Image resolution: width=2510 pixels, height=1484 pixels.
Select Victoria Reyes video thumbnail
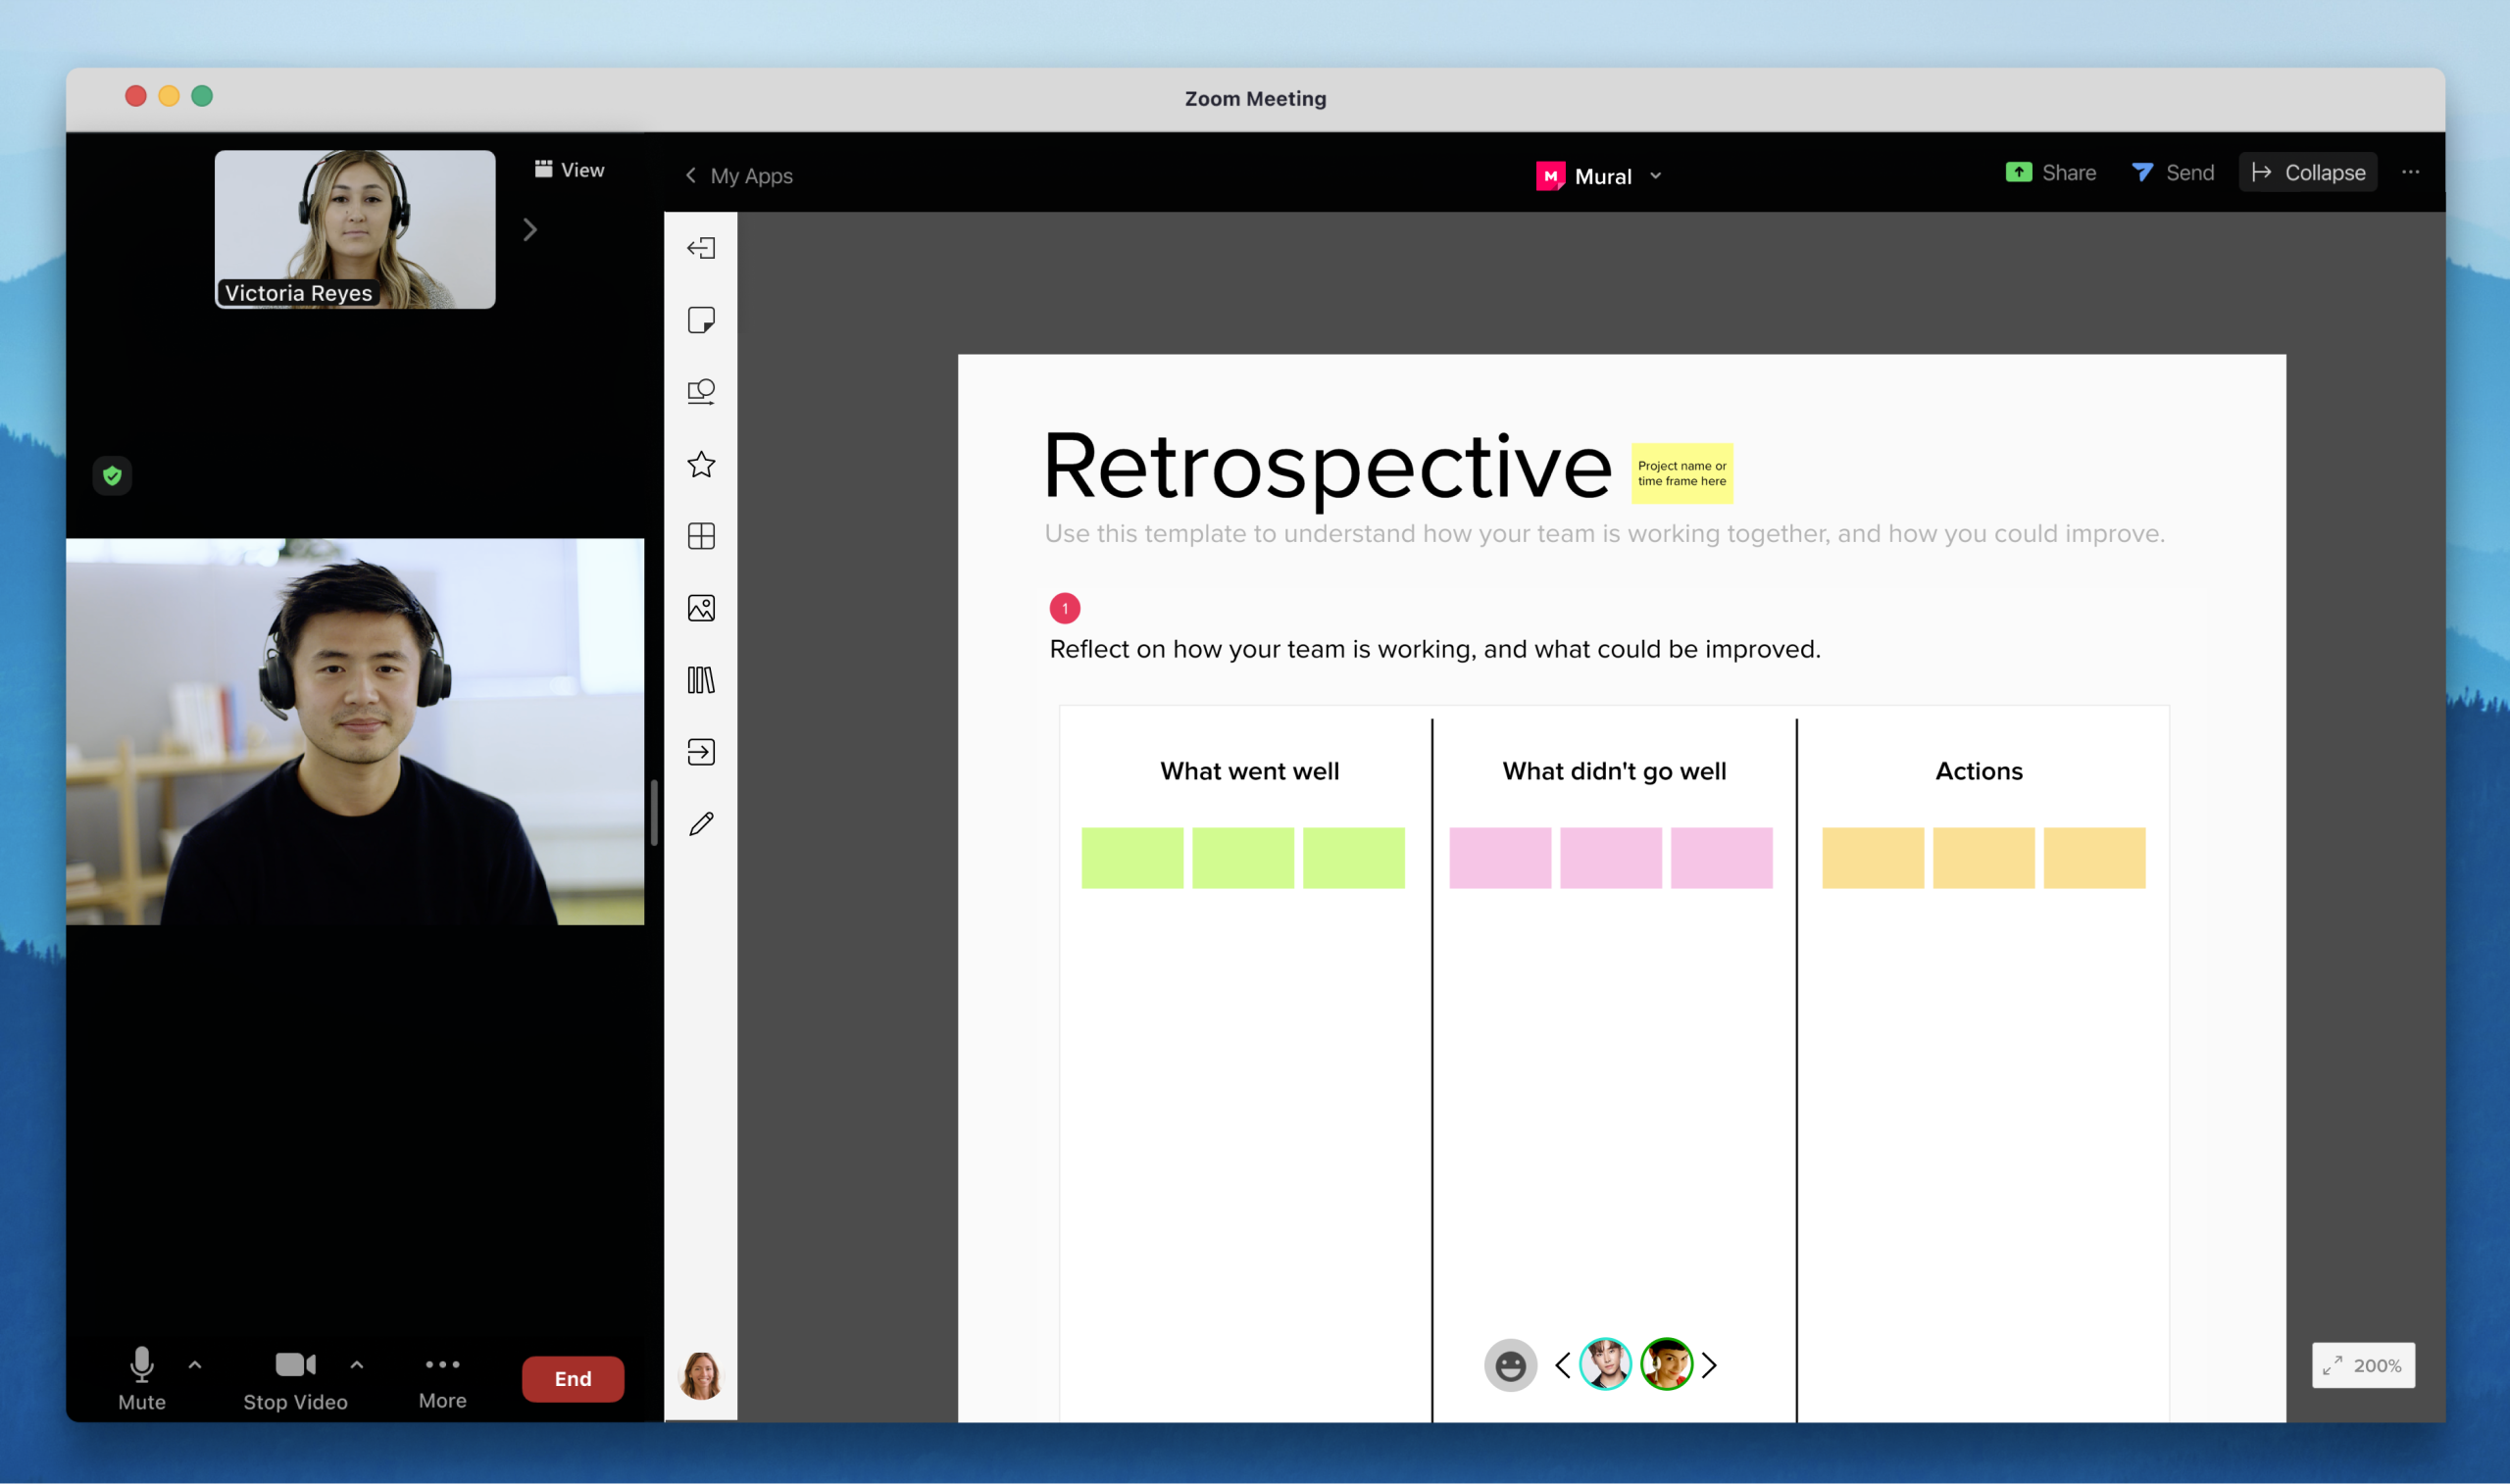355,229
